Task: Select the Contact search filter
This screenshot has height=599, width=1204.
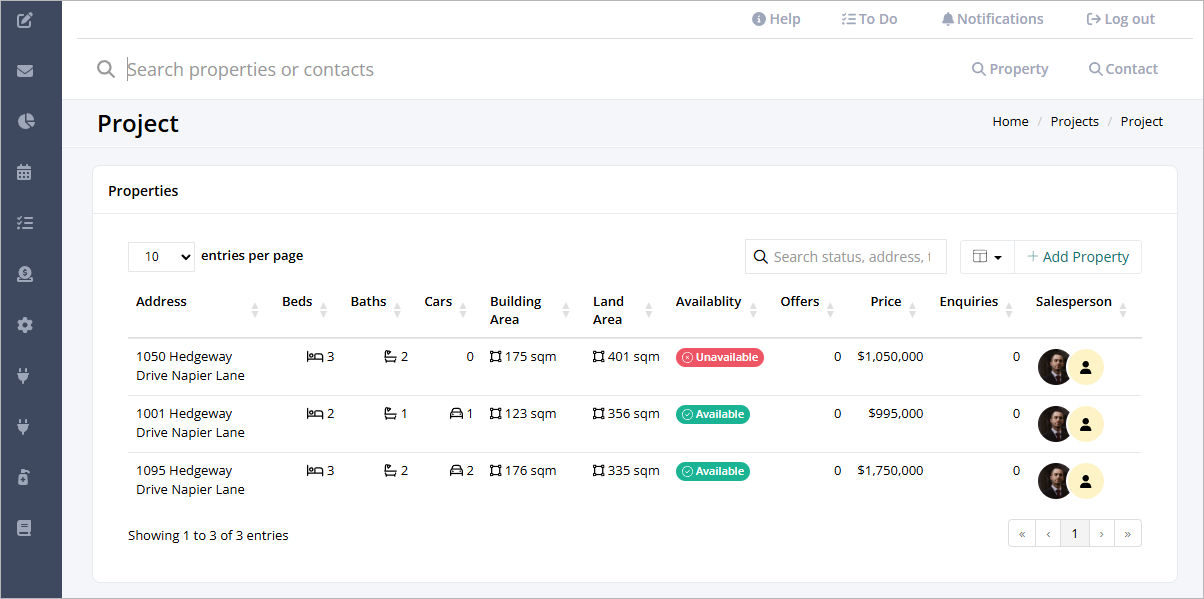Action: point(1123,69)
